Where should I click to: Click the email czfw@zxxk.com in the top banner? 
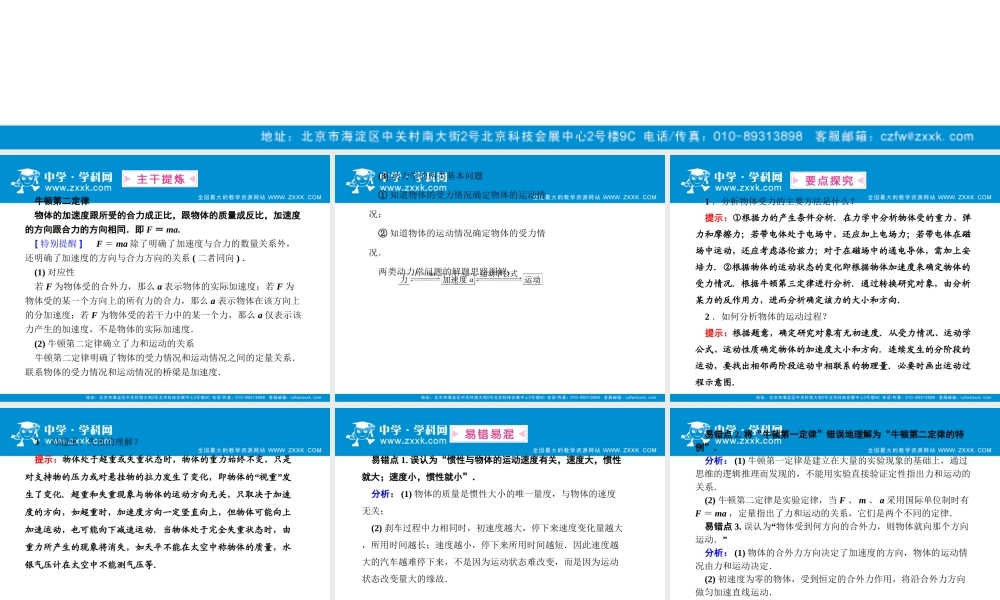927,136
